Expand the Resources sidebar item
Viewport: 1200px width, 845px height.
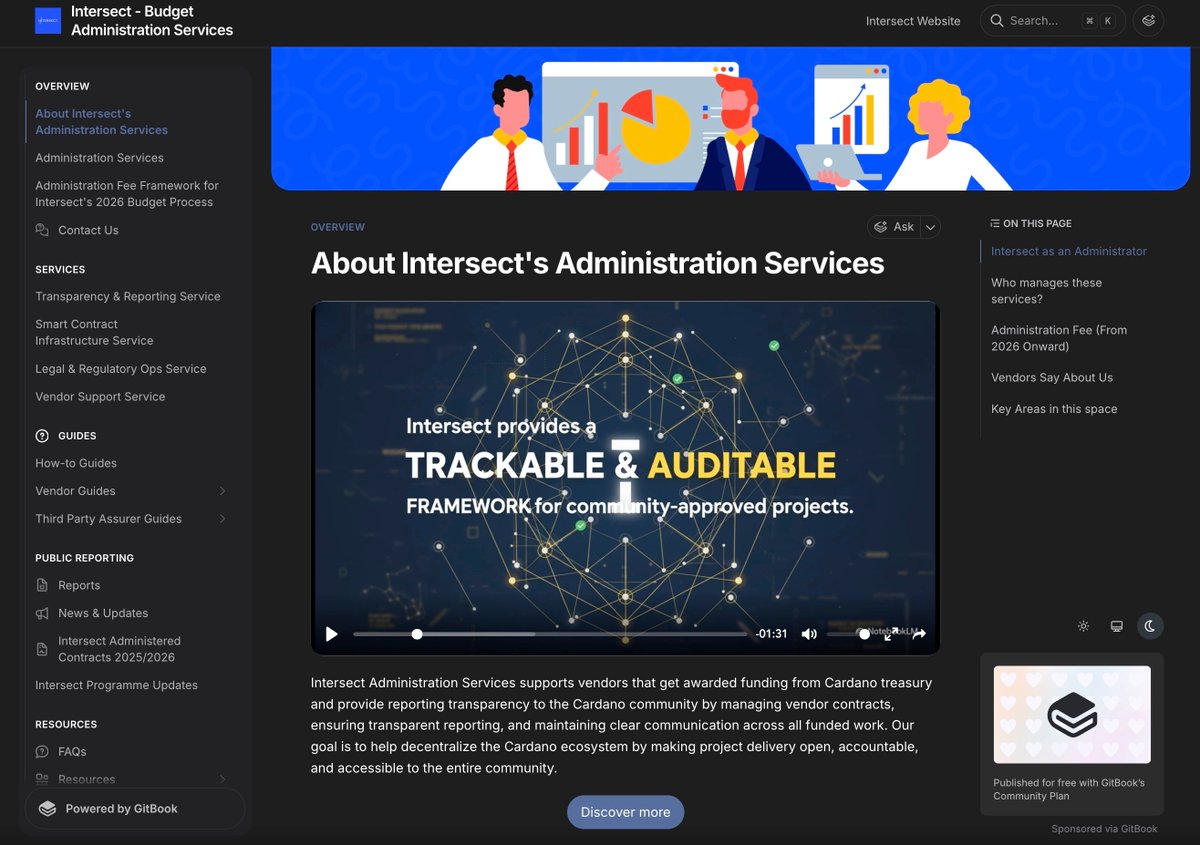(222, 779)
